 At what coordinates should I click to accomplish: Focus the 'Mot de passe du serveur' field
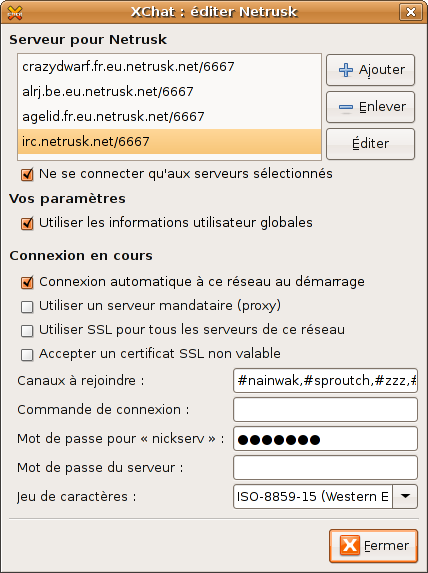325,467
